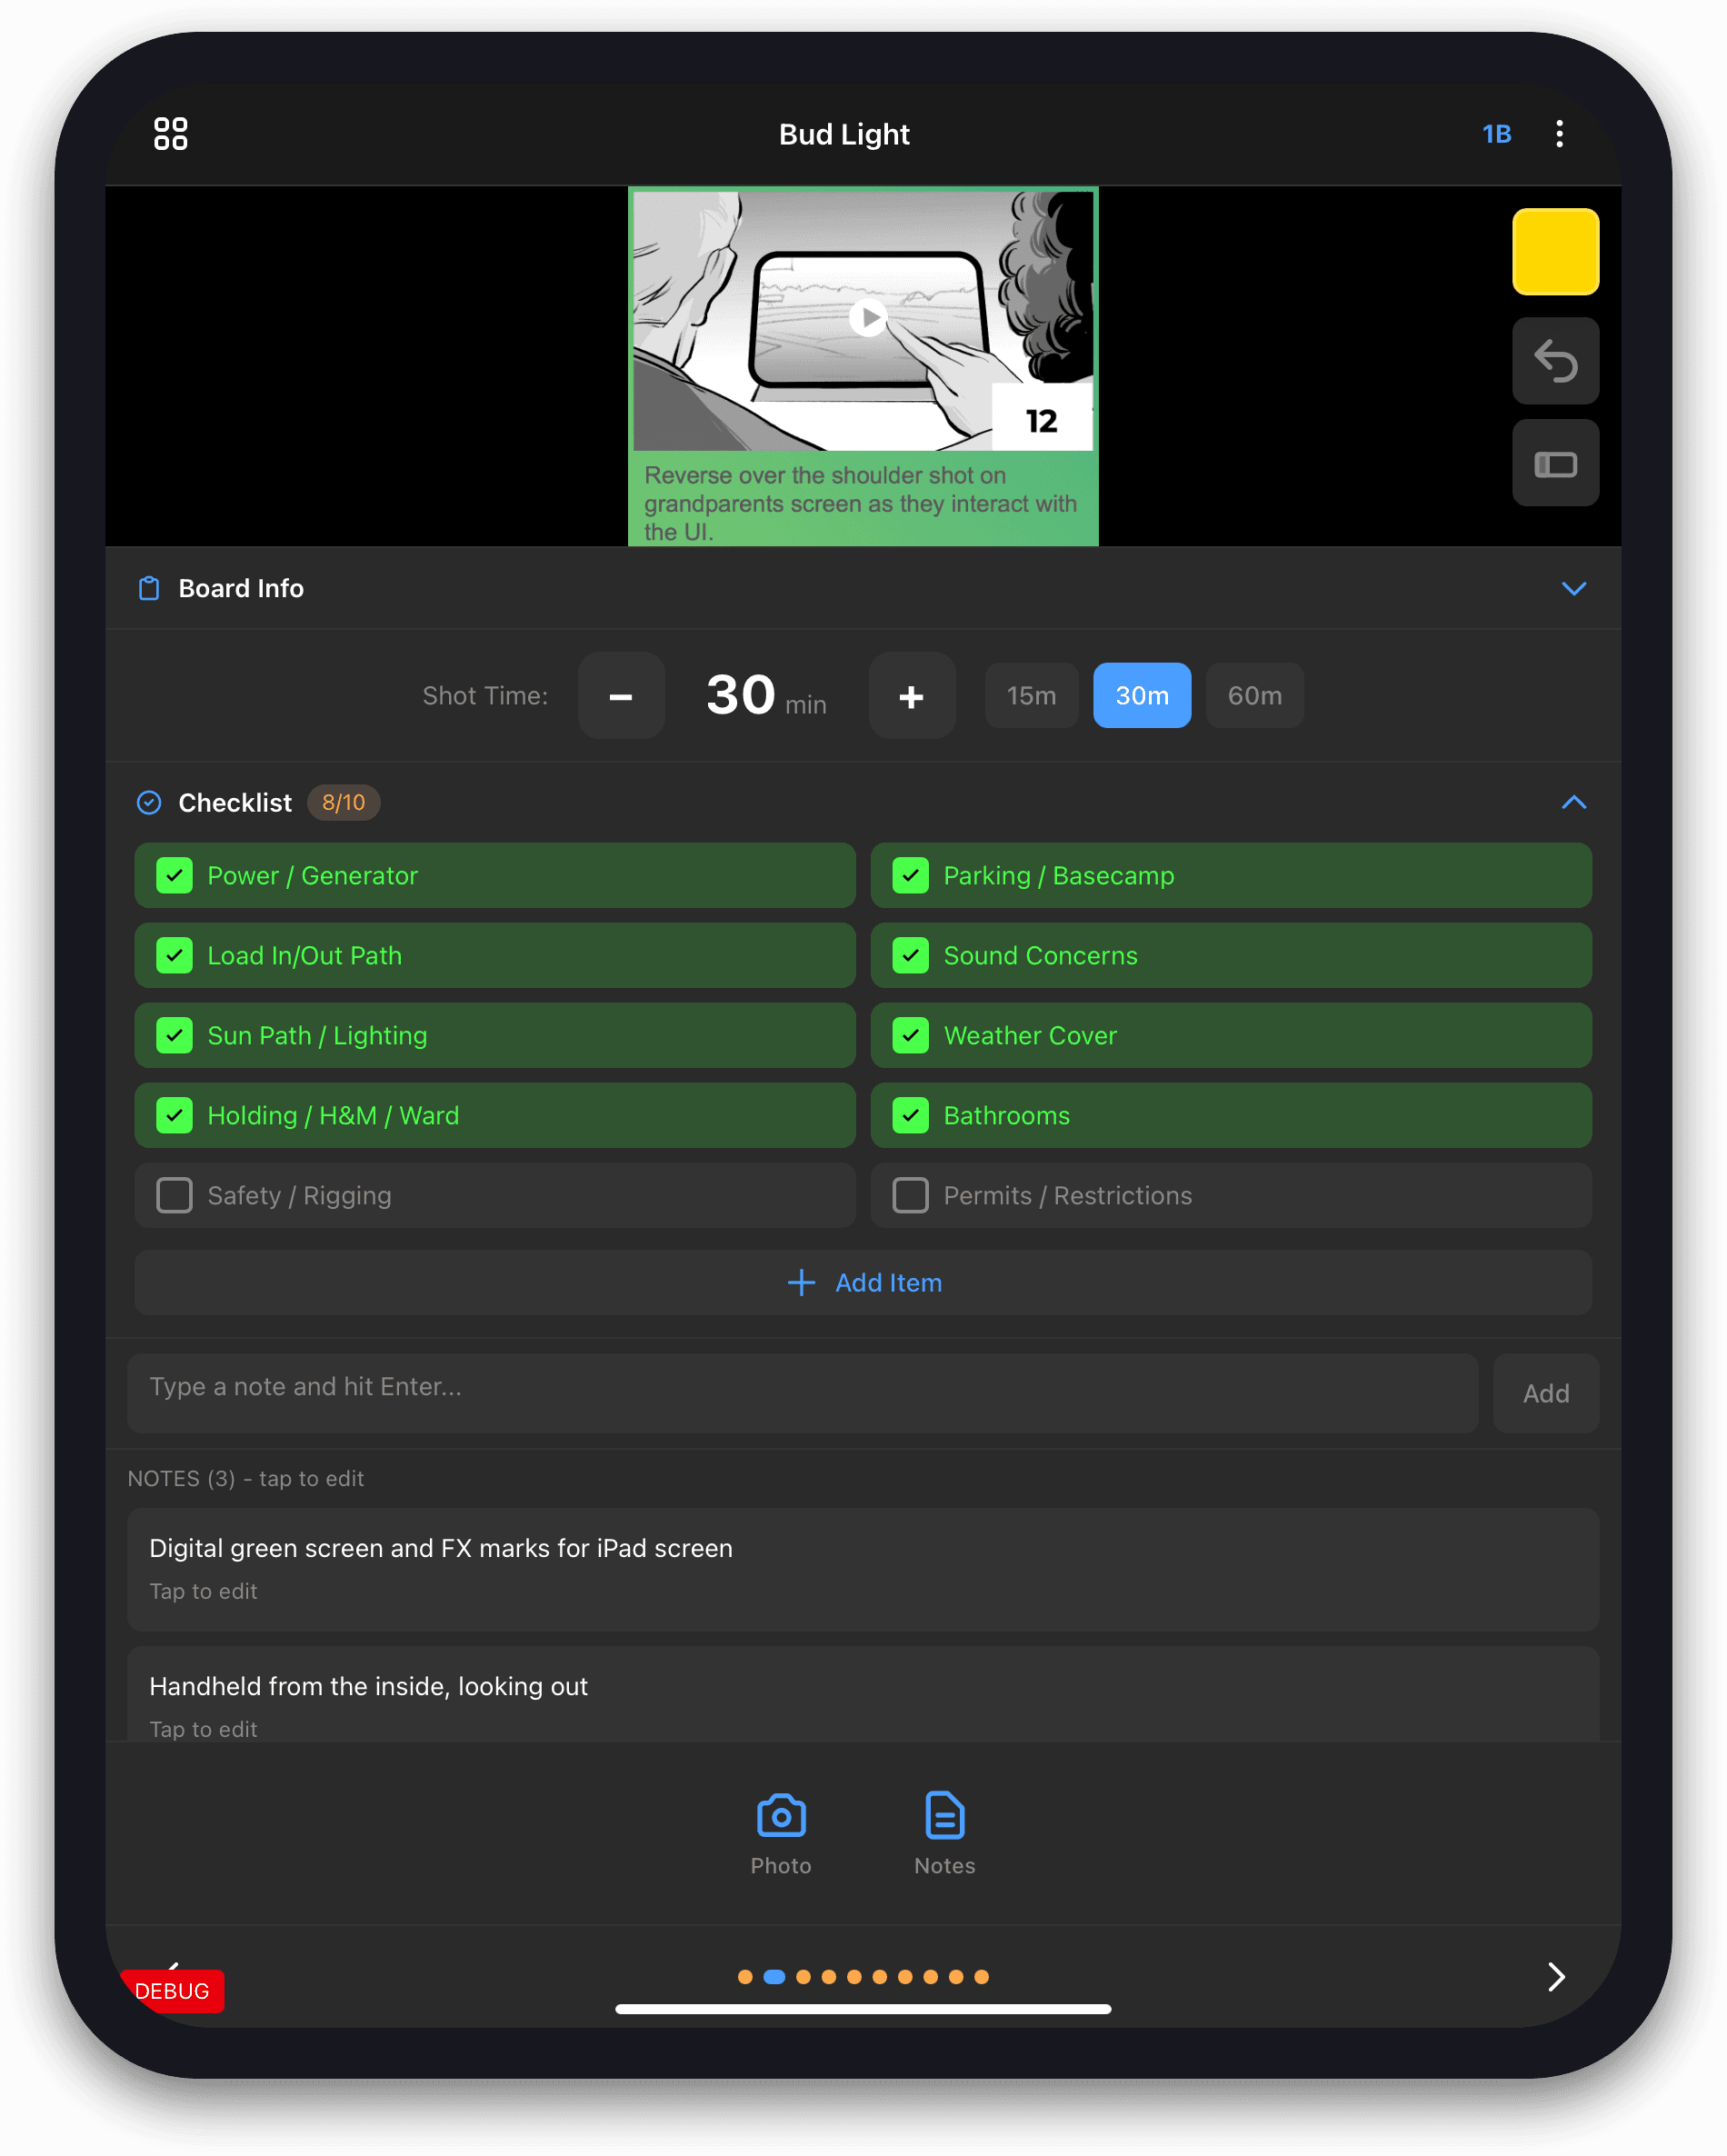Image resolution: width=1727 pixels, height=2156 pixels.
Task: Edit the Handheld from the inside note
Action: click(863, 1696)
